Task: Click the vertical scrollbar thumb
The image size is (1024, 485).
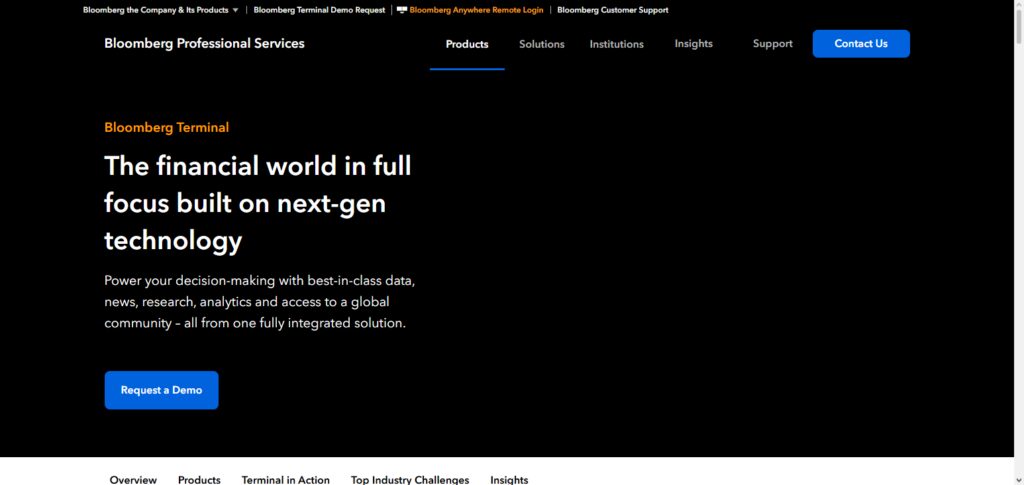Action: (x=1019, y=27)
